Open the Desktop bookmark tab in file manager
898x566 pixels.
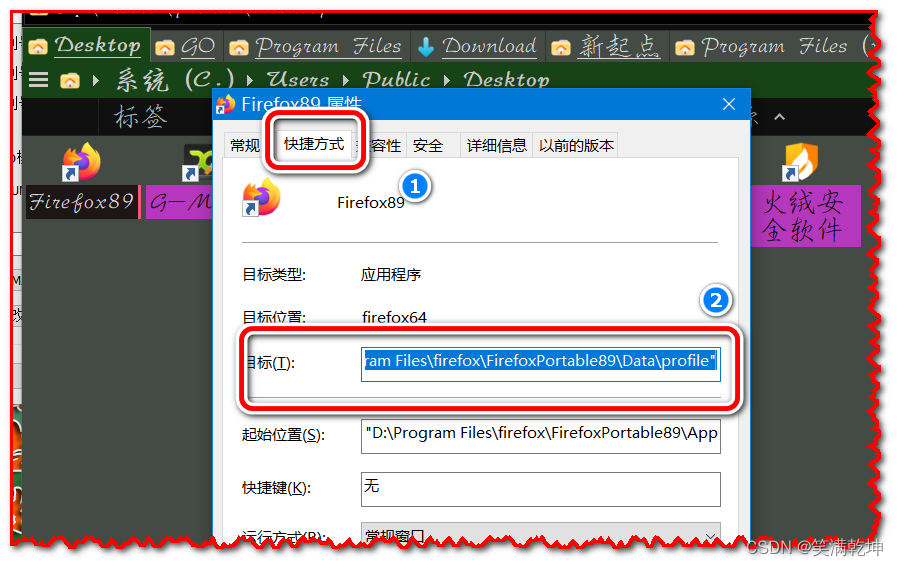pyautogui.click(x=86, y=45)
